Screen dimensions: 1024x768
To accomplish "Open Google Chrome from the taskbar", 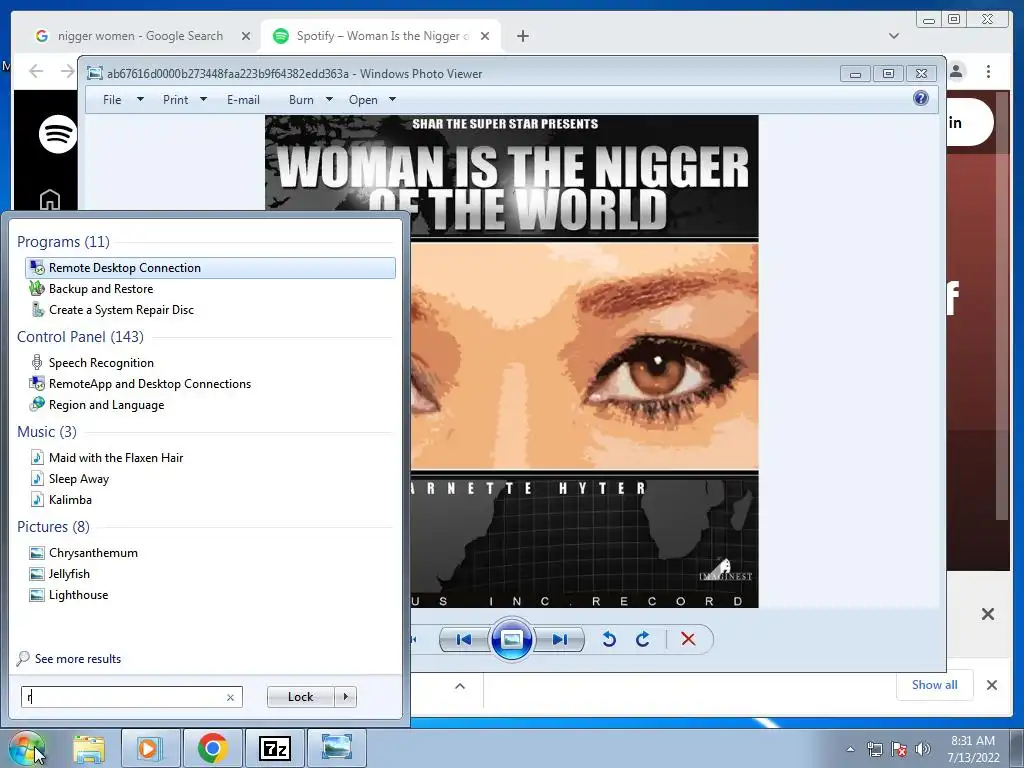I will [x=212, y=748].
